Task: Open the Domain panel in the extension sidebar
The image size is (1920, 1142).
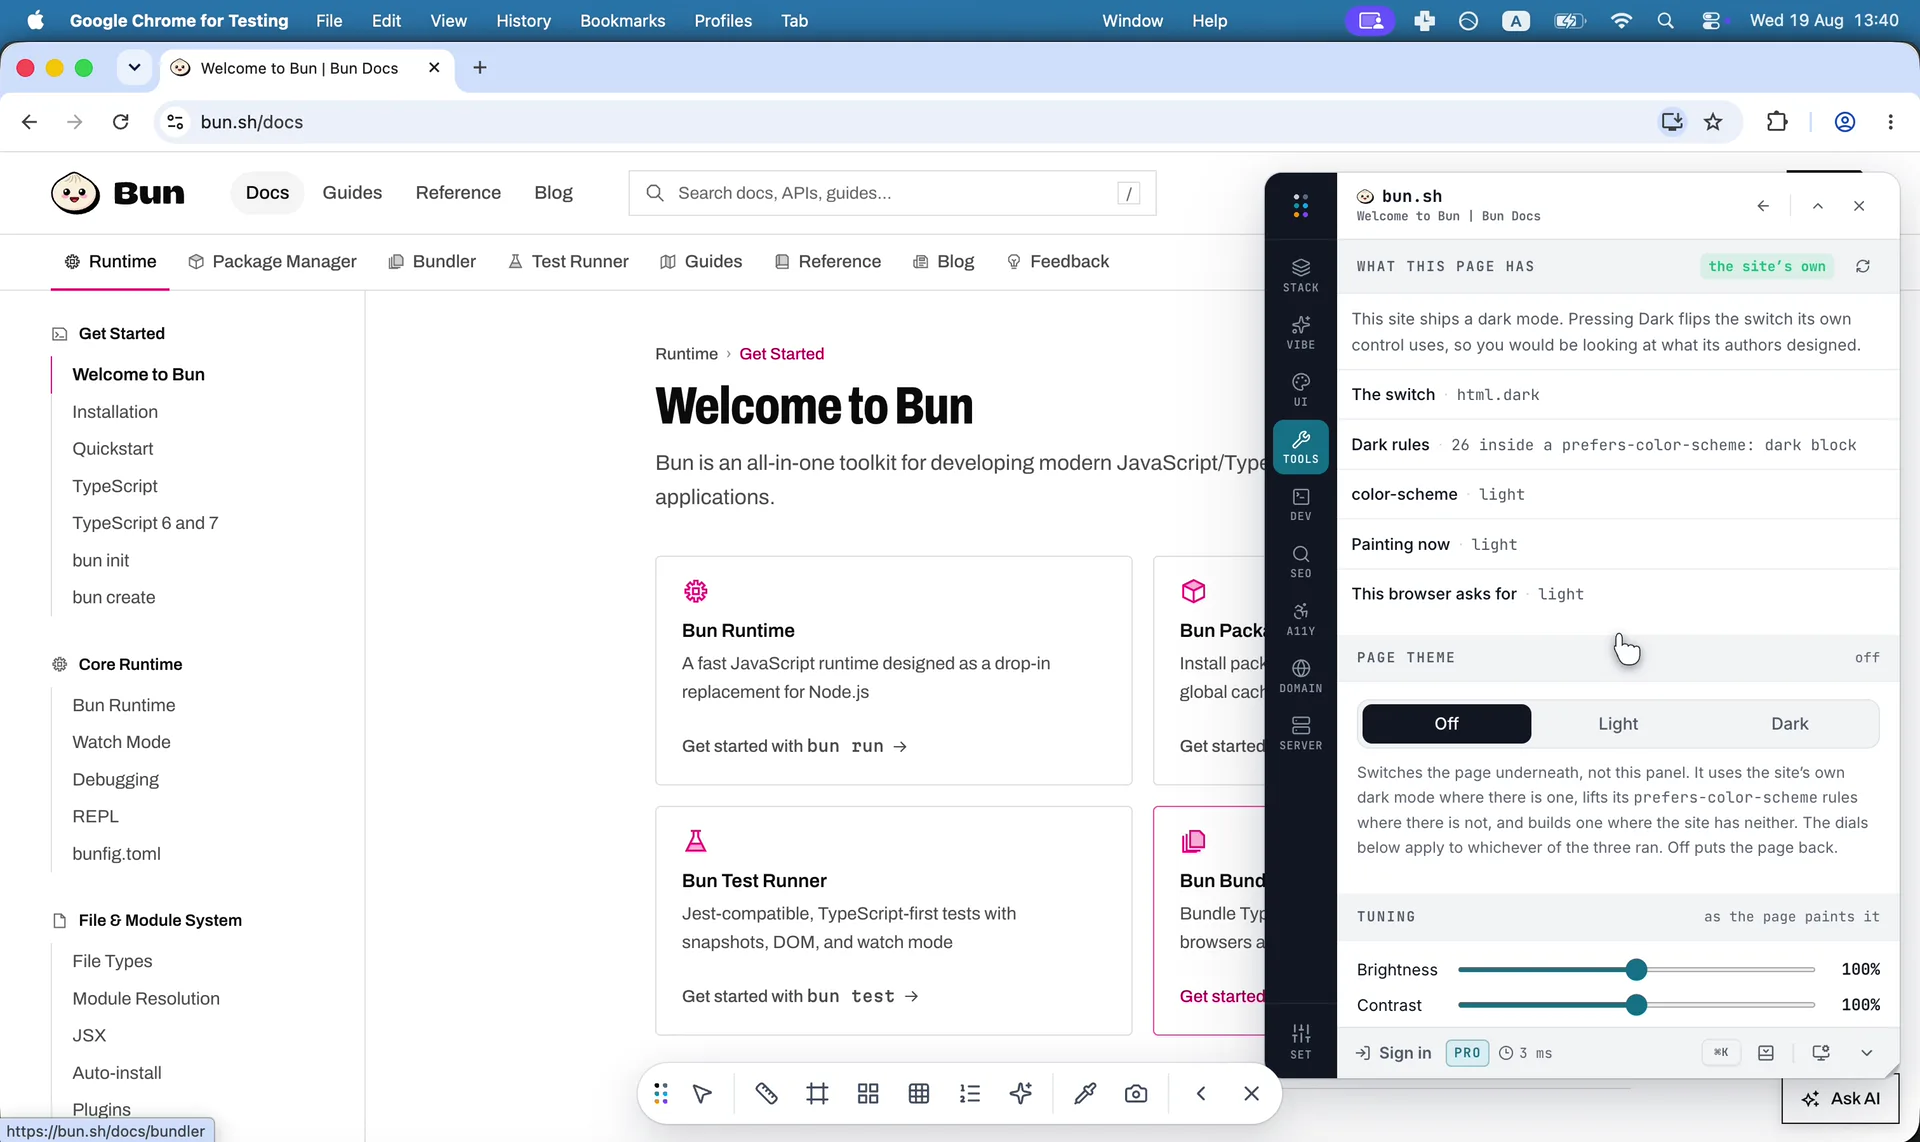Action: (1300, 676)
